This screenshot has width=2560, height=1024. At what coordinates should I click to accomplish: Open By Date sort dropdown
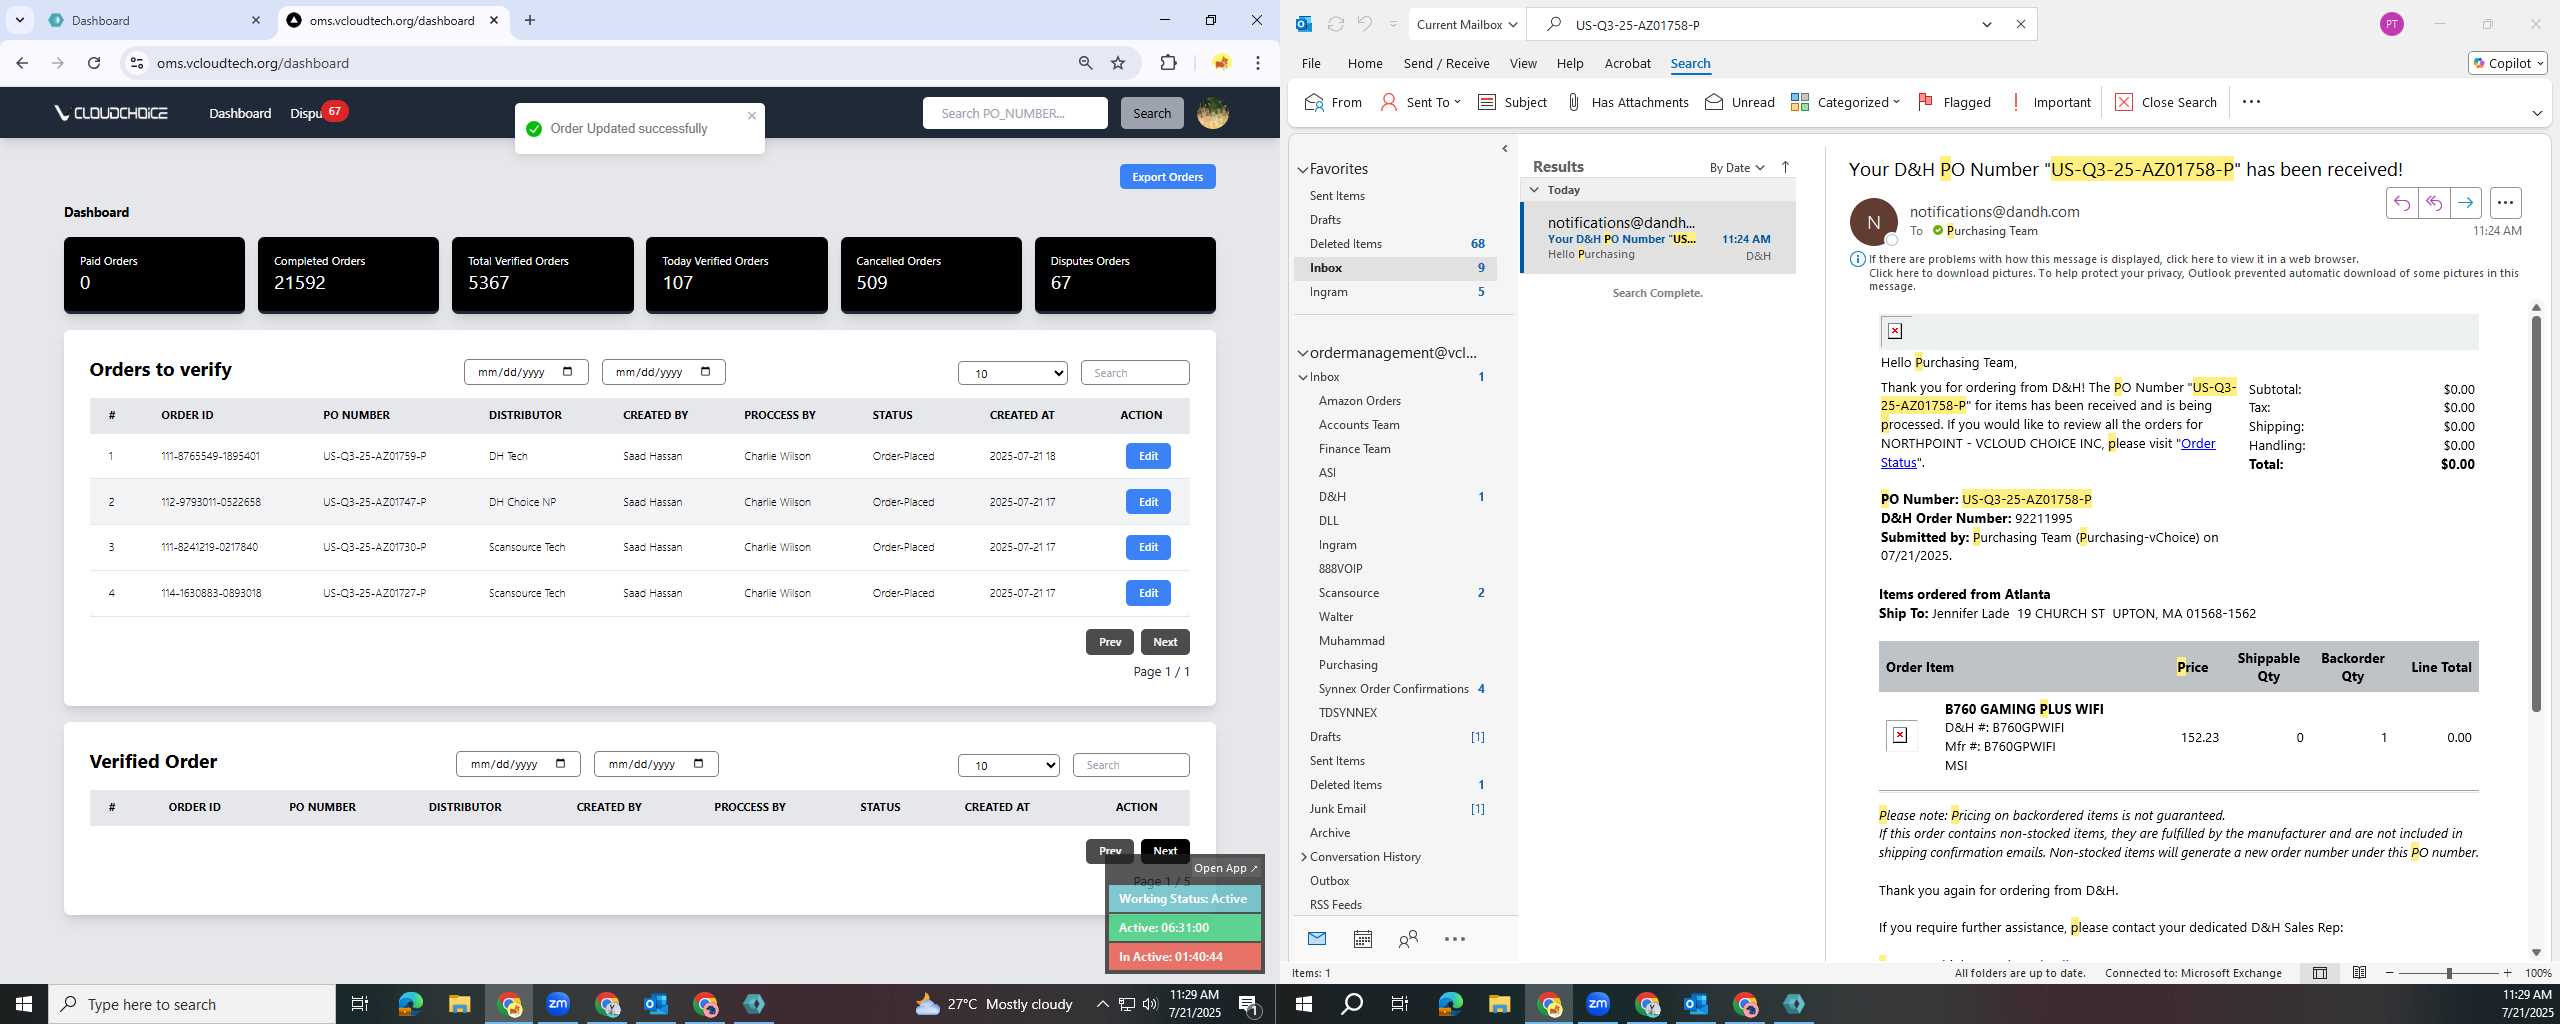[x=1737, y=167]
